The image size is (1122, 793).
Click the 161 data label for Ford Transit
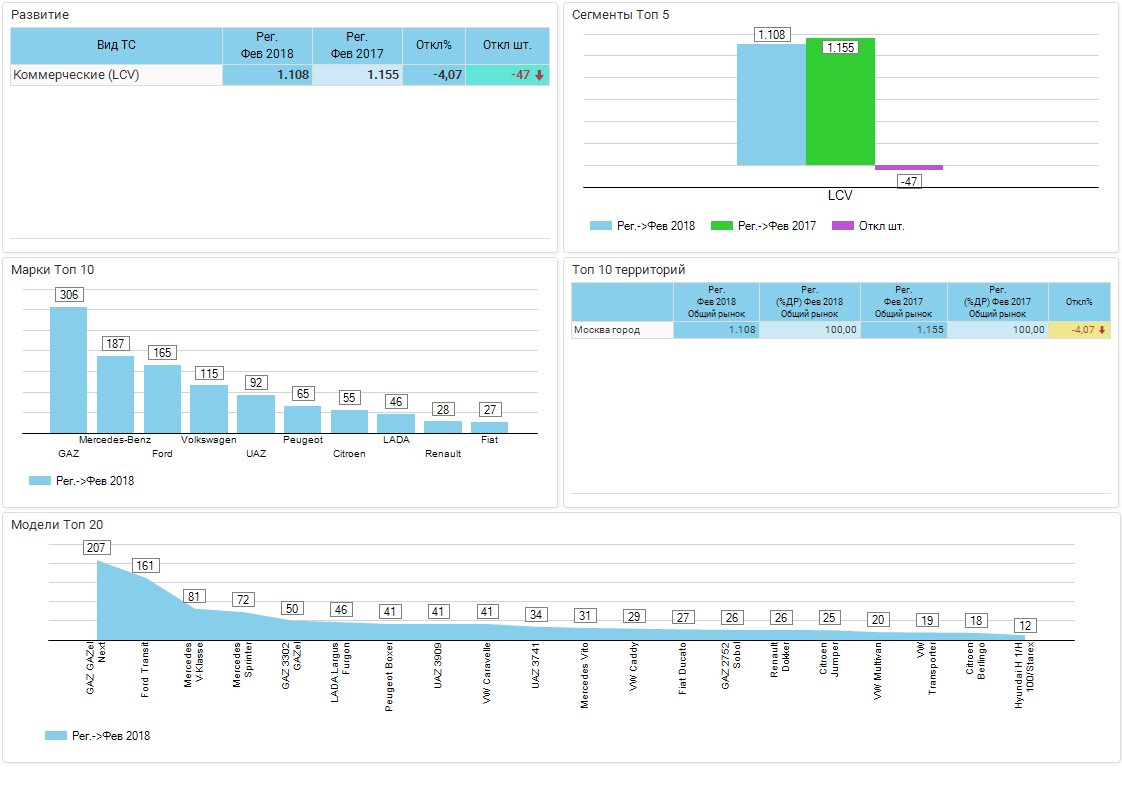(x=145, y=565)
